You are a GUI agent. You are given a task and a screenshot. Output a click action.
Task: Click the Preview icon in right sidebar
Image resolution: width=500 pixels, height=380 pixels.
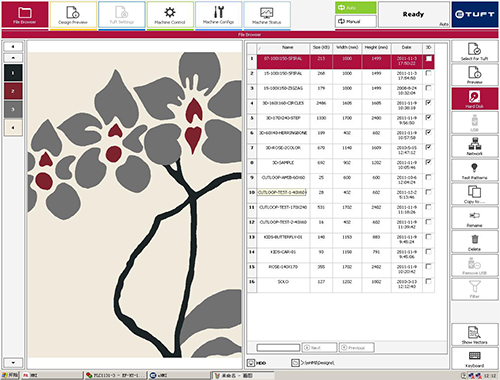(475, 75)
